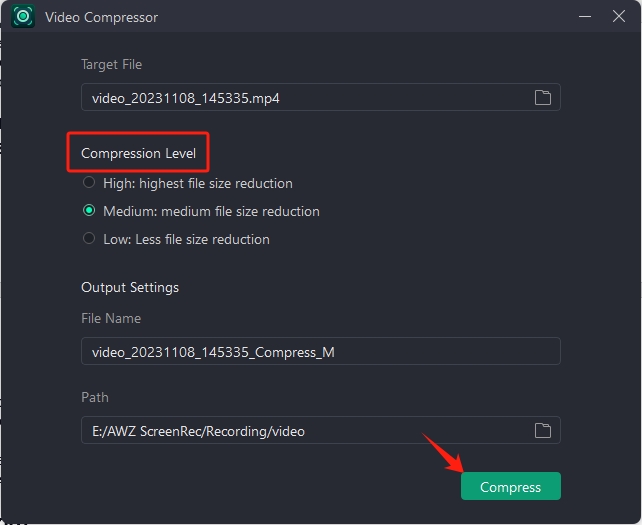Click the 'Output Settings' heading text

[130, 287]
